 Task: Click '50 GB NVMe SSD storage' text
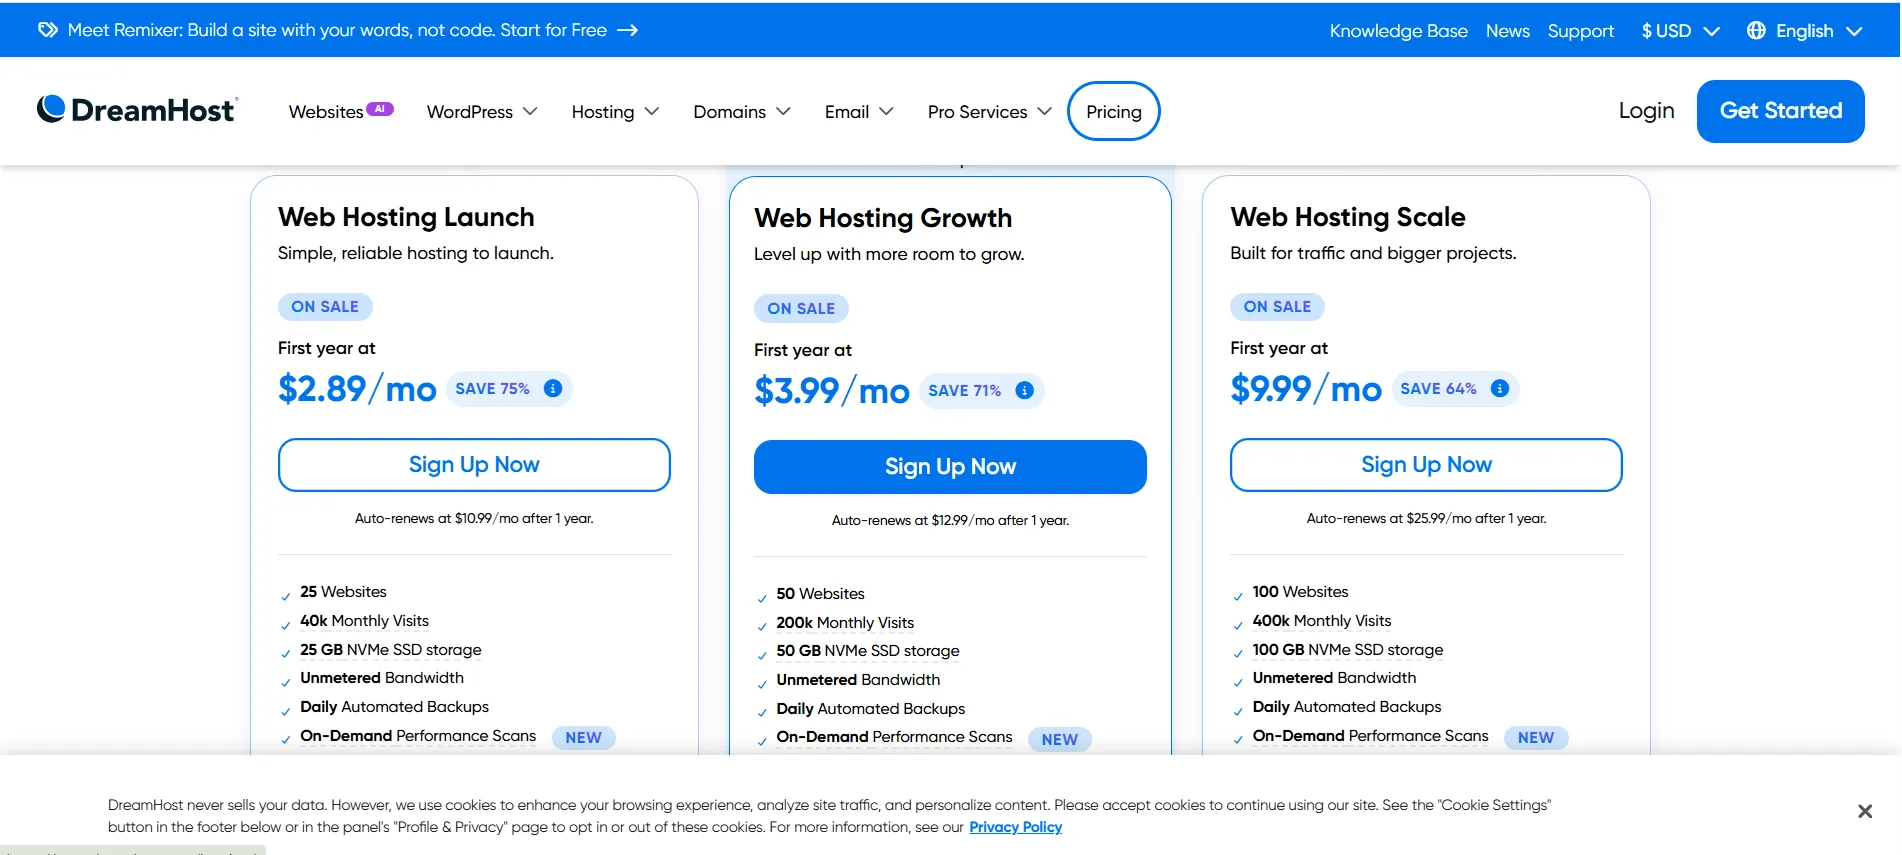pos(868,651)
